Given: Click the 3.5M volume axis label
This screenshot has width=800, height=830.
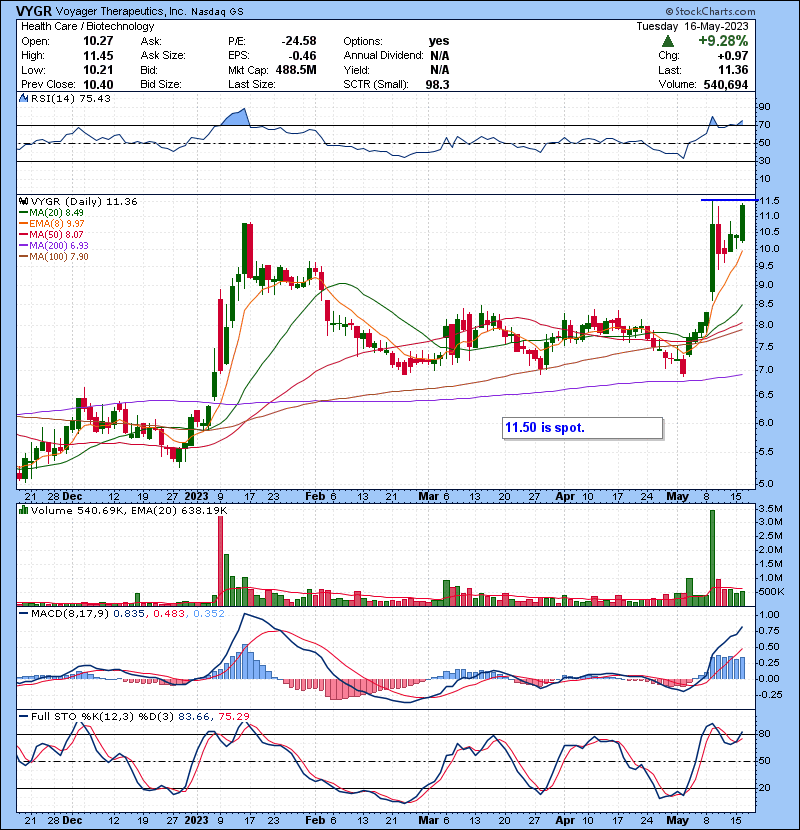Looking at the screenshot, I should [770, 509].
